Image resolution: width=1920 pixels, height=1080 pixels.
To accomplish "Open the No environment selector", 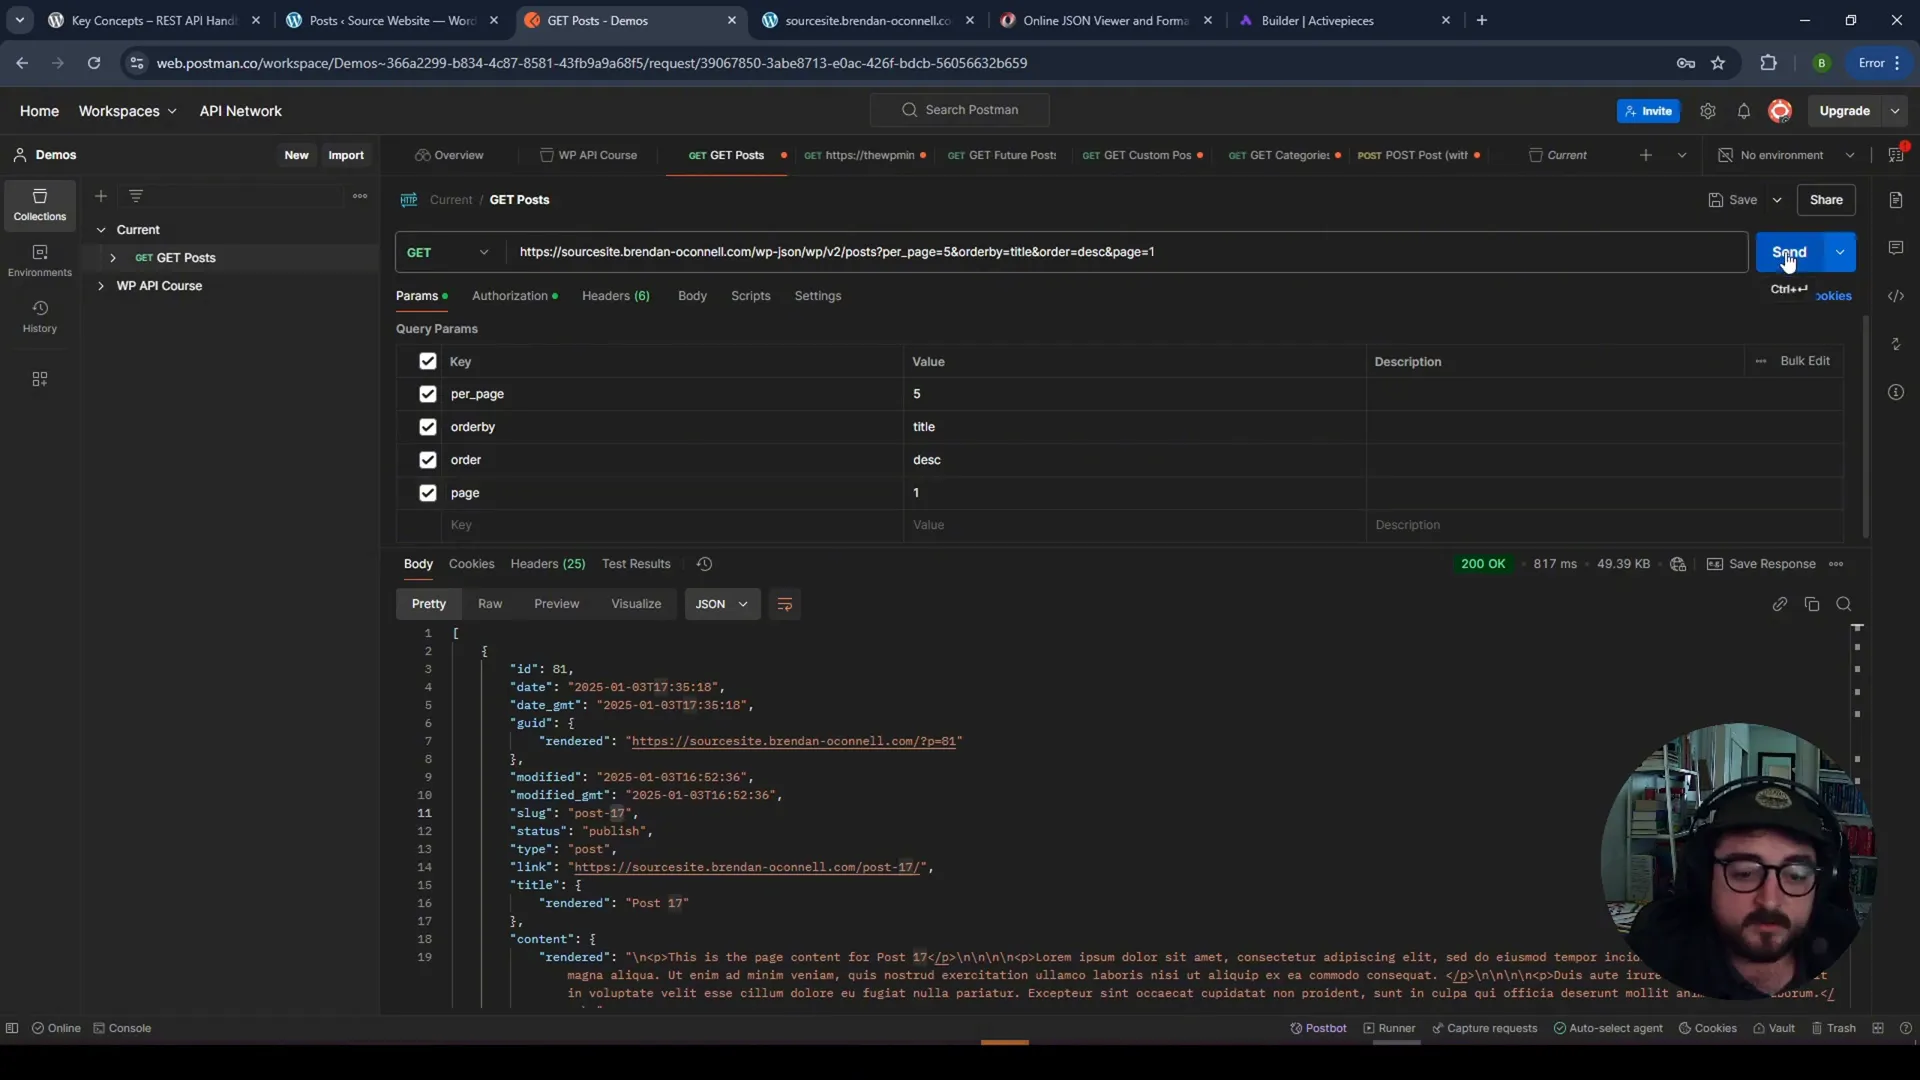I will click(1786, 155).
